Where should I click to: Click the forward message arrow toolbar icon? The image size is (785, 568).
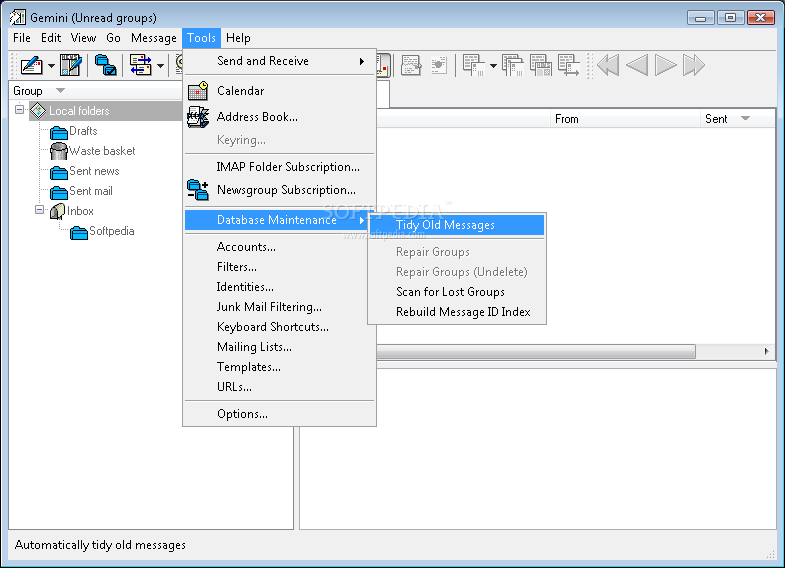569,65
